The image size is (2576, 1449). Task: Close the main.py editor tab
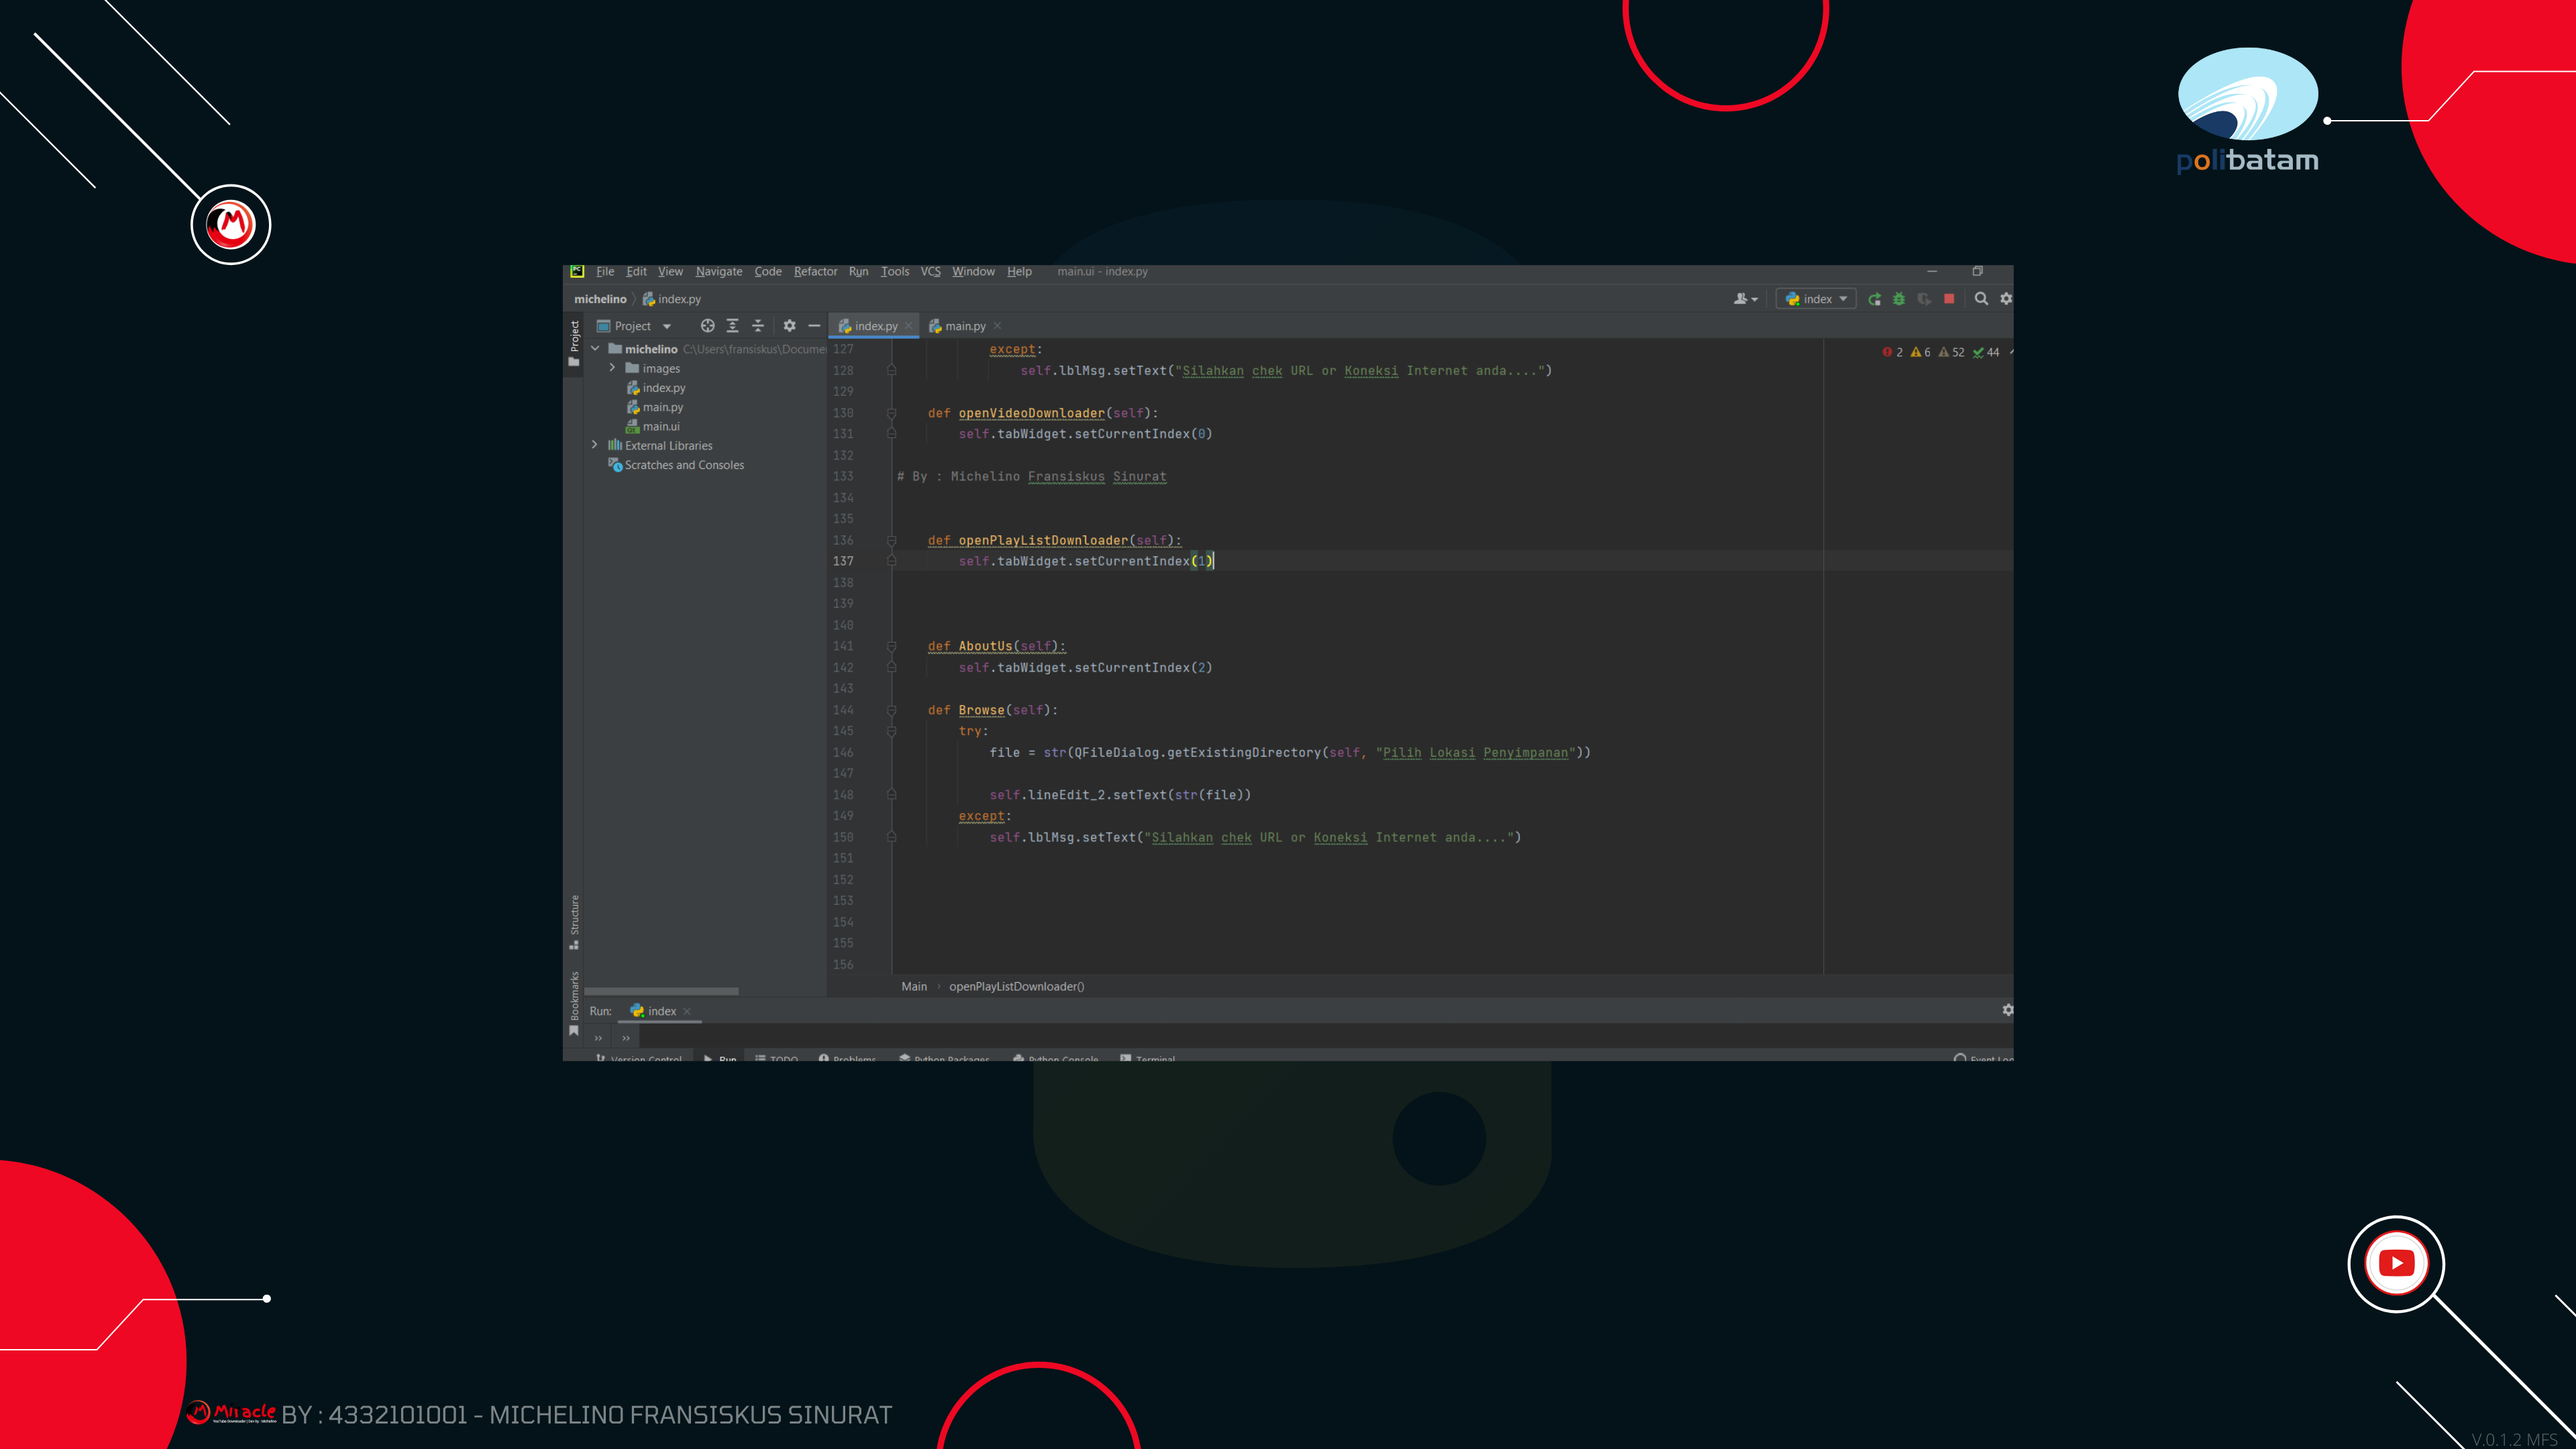tap(997, 326)
